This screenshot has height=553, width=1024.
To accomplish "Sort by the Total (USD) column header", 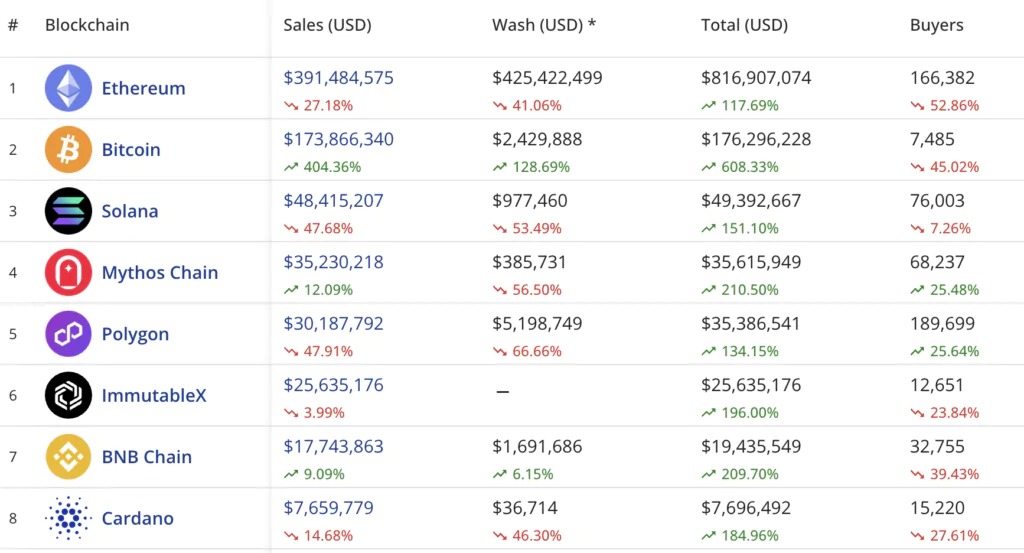I will [744, 25].
